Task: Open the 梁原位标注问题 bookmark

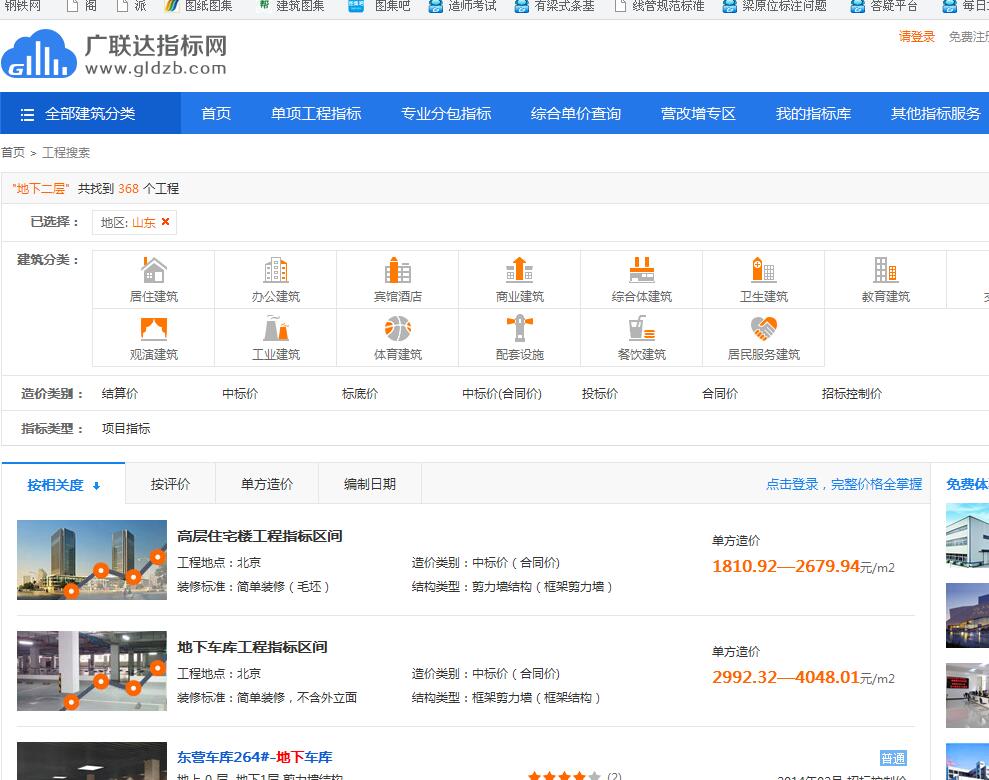Action: pos(775,6)
